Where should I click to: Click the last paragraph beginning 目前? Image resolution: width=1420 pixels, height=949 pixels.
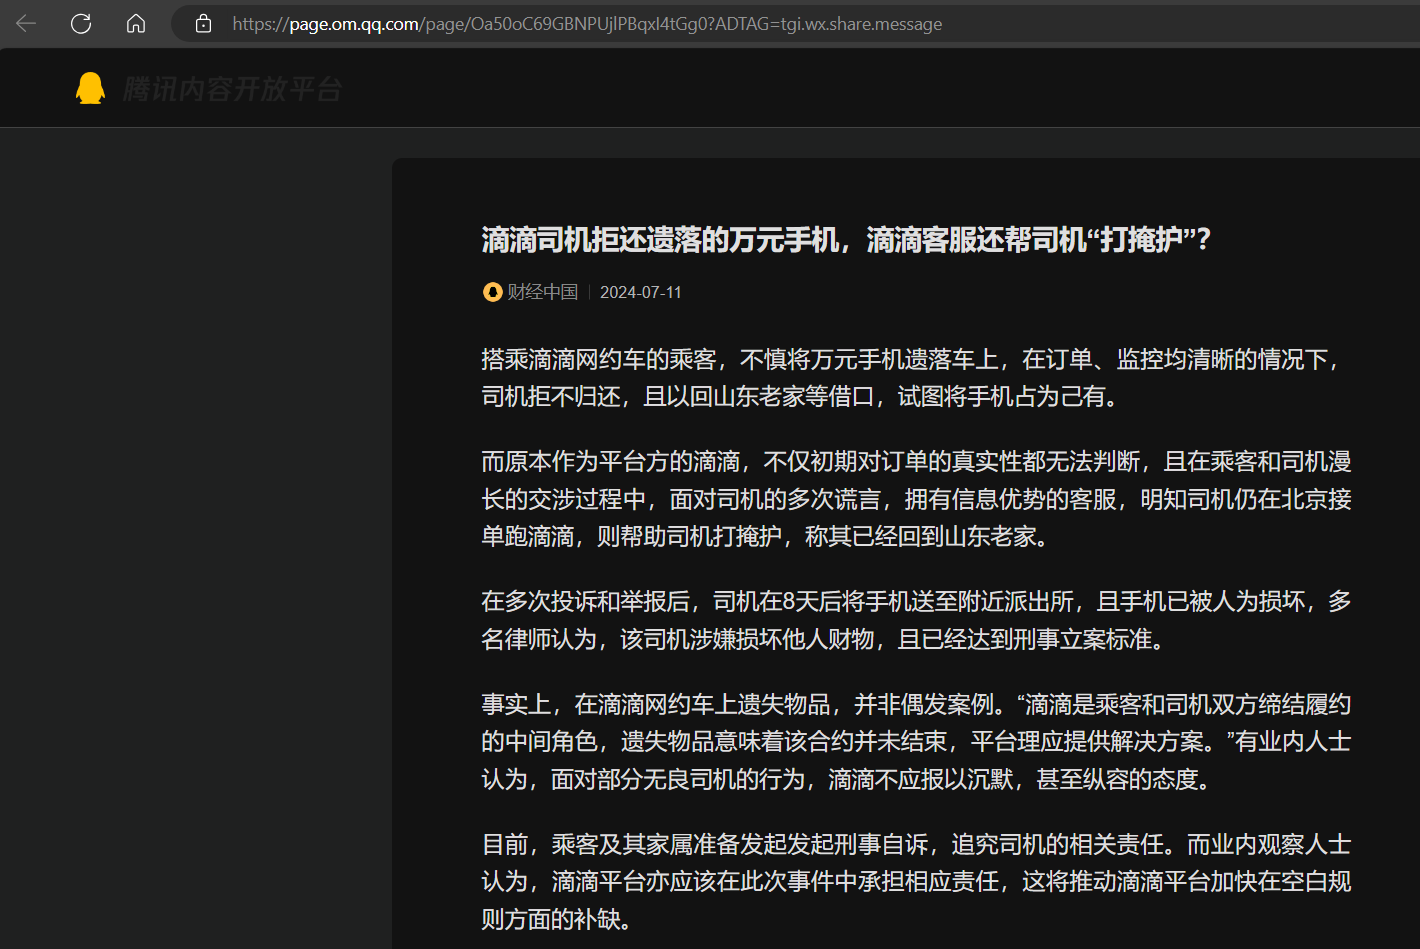915,881
